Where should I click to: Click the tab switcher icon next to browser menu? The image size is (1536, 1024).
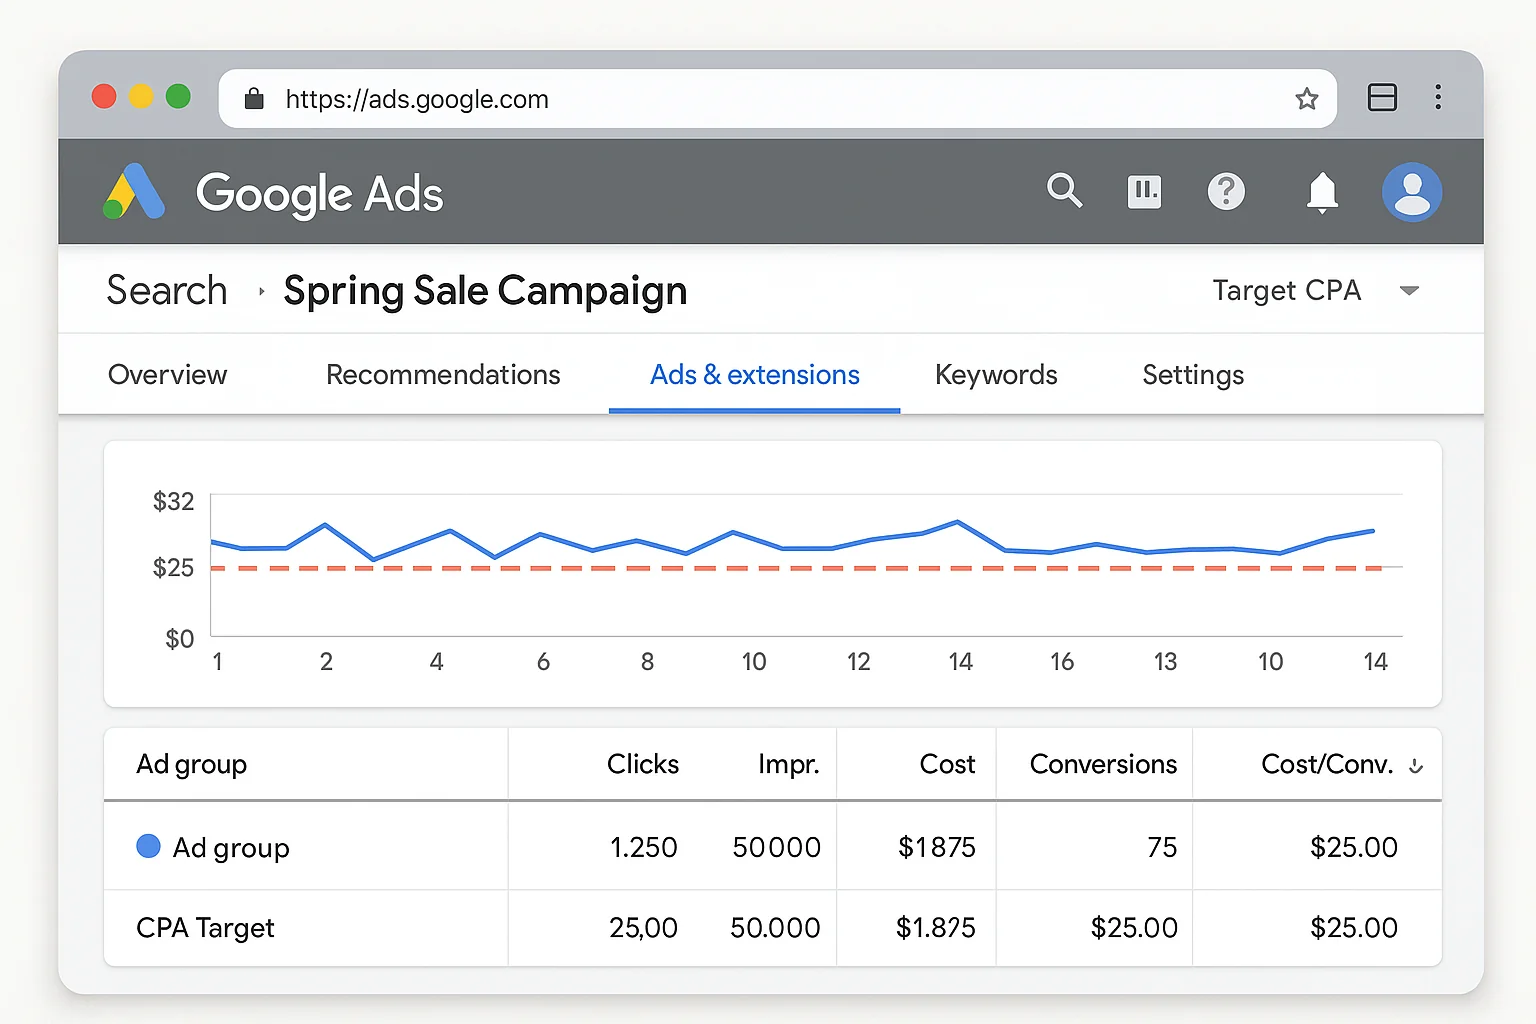pos(1382,97)
